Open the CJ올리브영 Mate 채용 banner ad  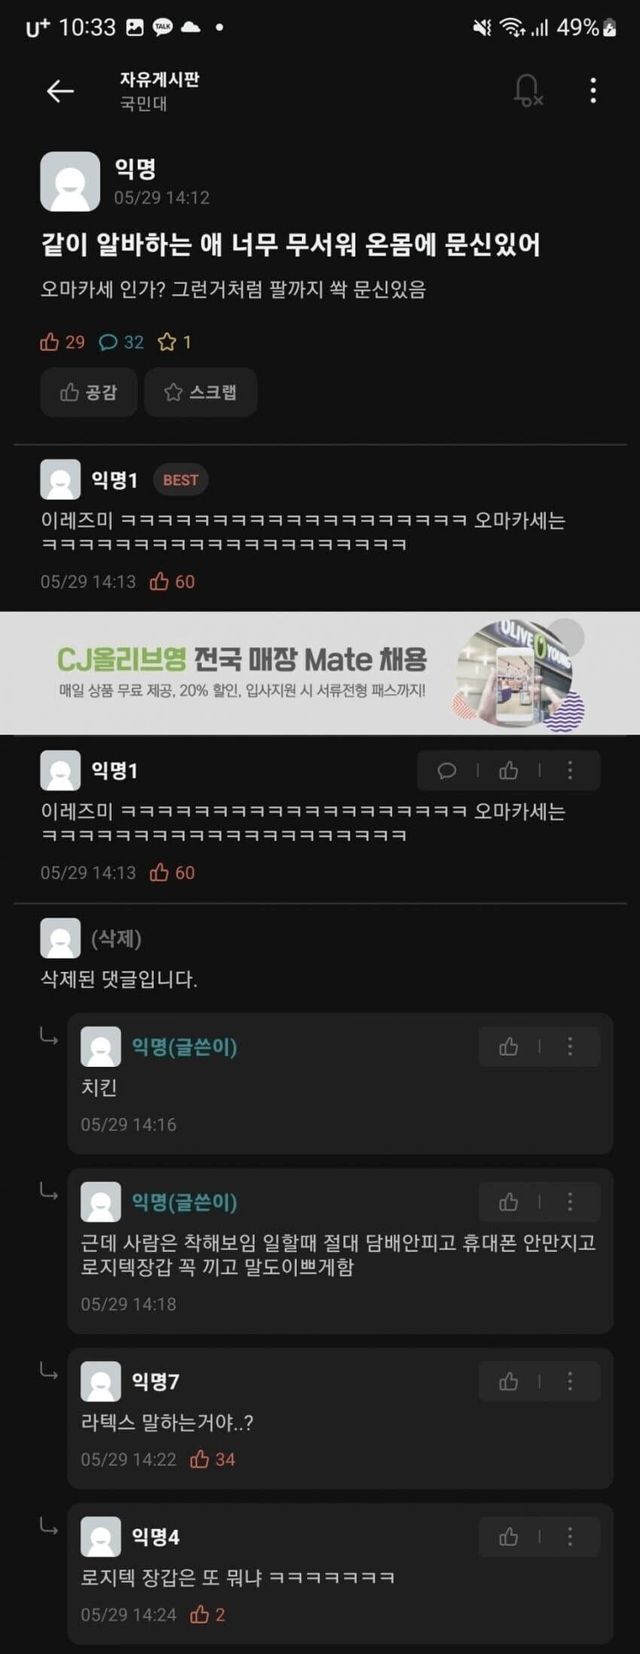pos(320,673)
